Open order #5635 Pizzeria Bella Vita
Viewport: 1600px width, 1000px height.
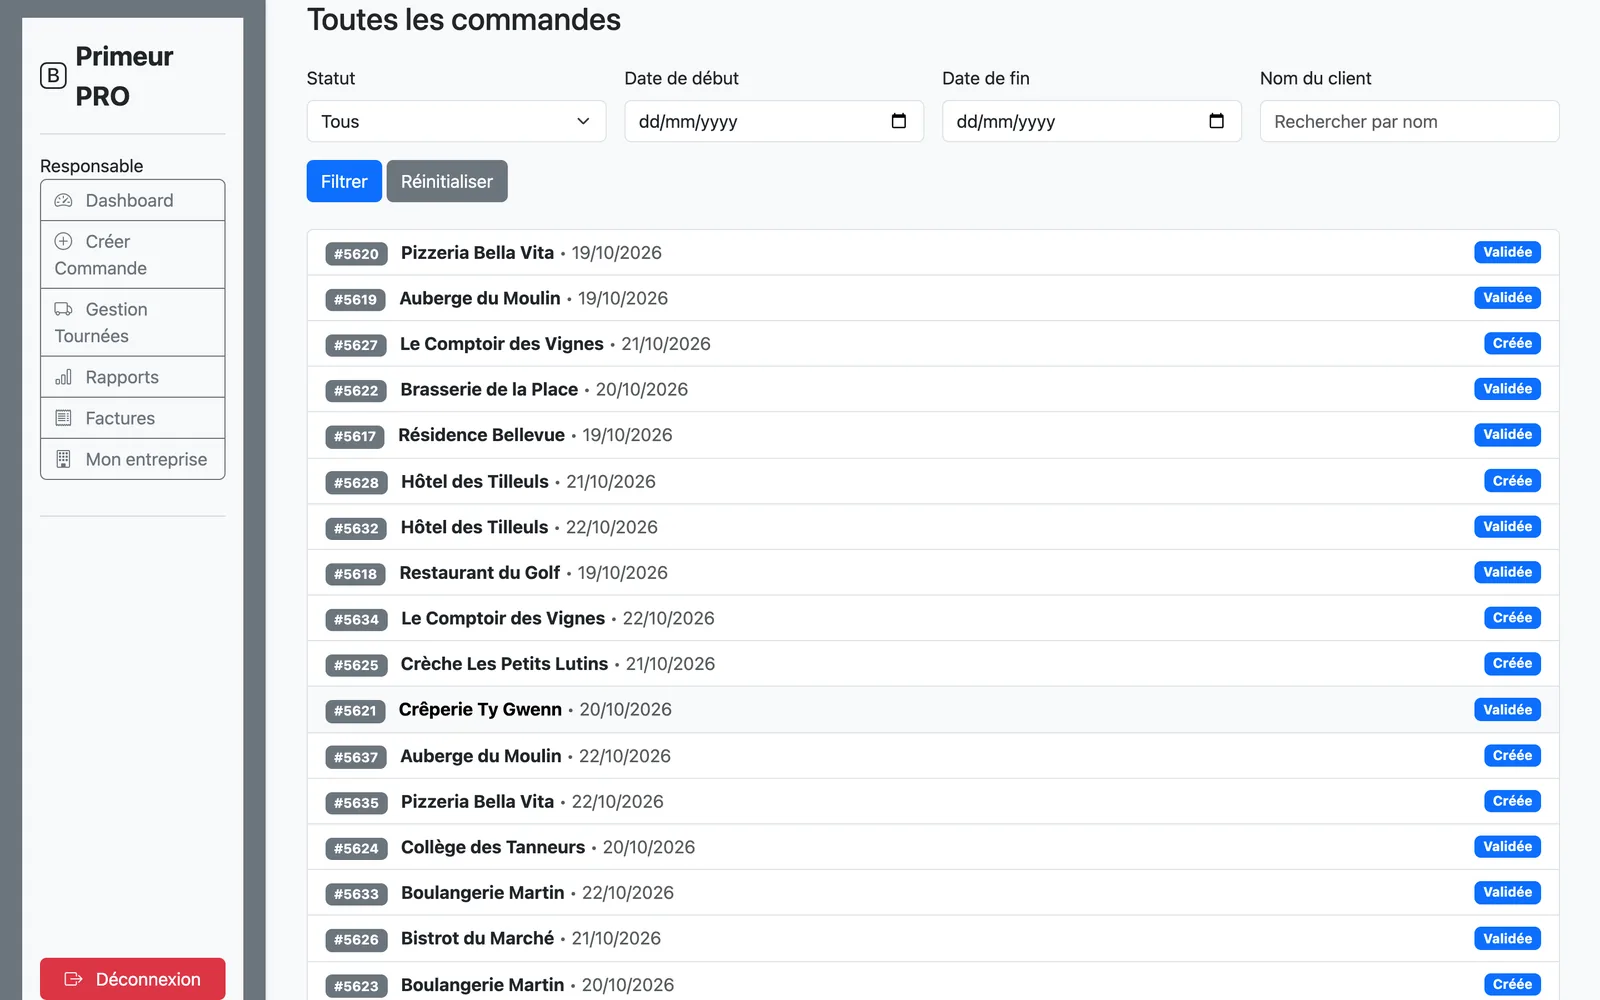click(x=933, y=802)
